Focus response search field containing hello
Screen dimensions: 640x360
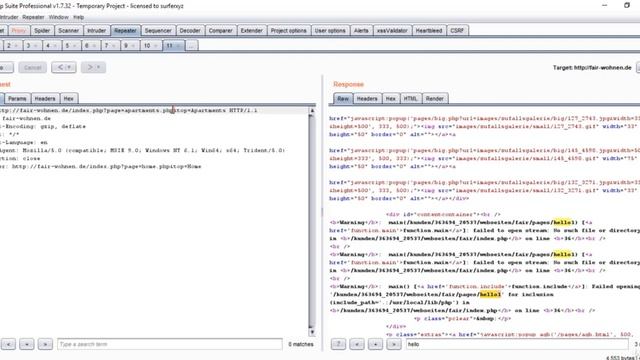click(517, 344)
